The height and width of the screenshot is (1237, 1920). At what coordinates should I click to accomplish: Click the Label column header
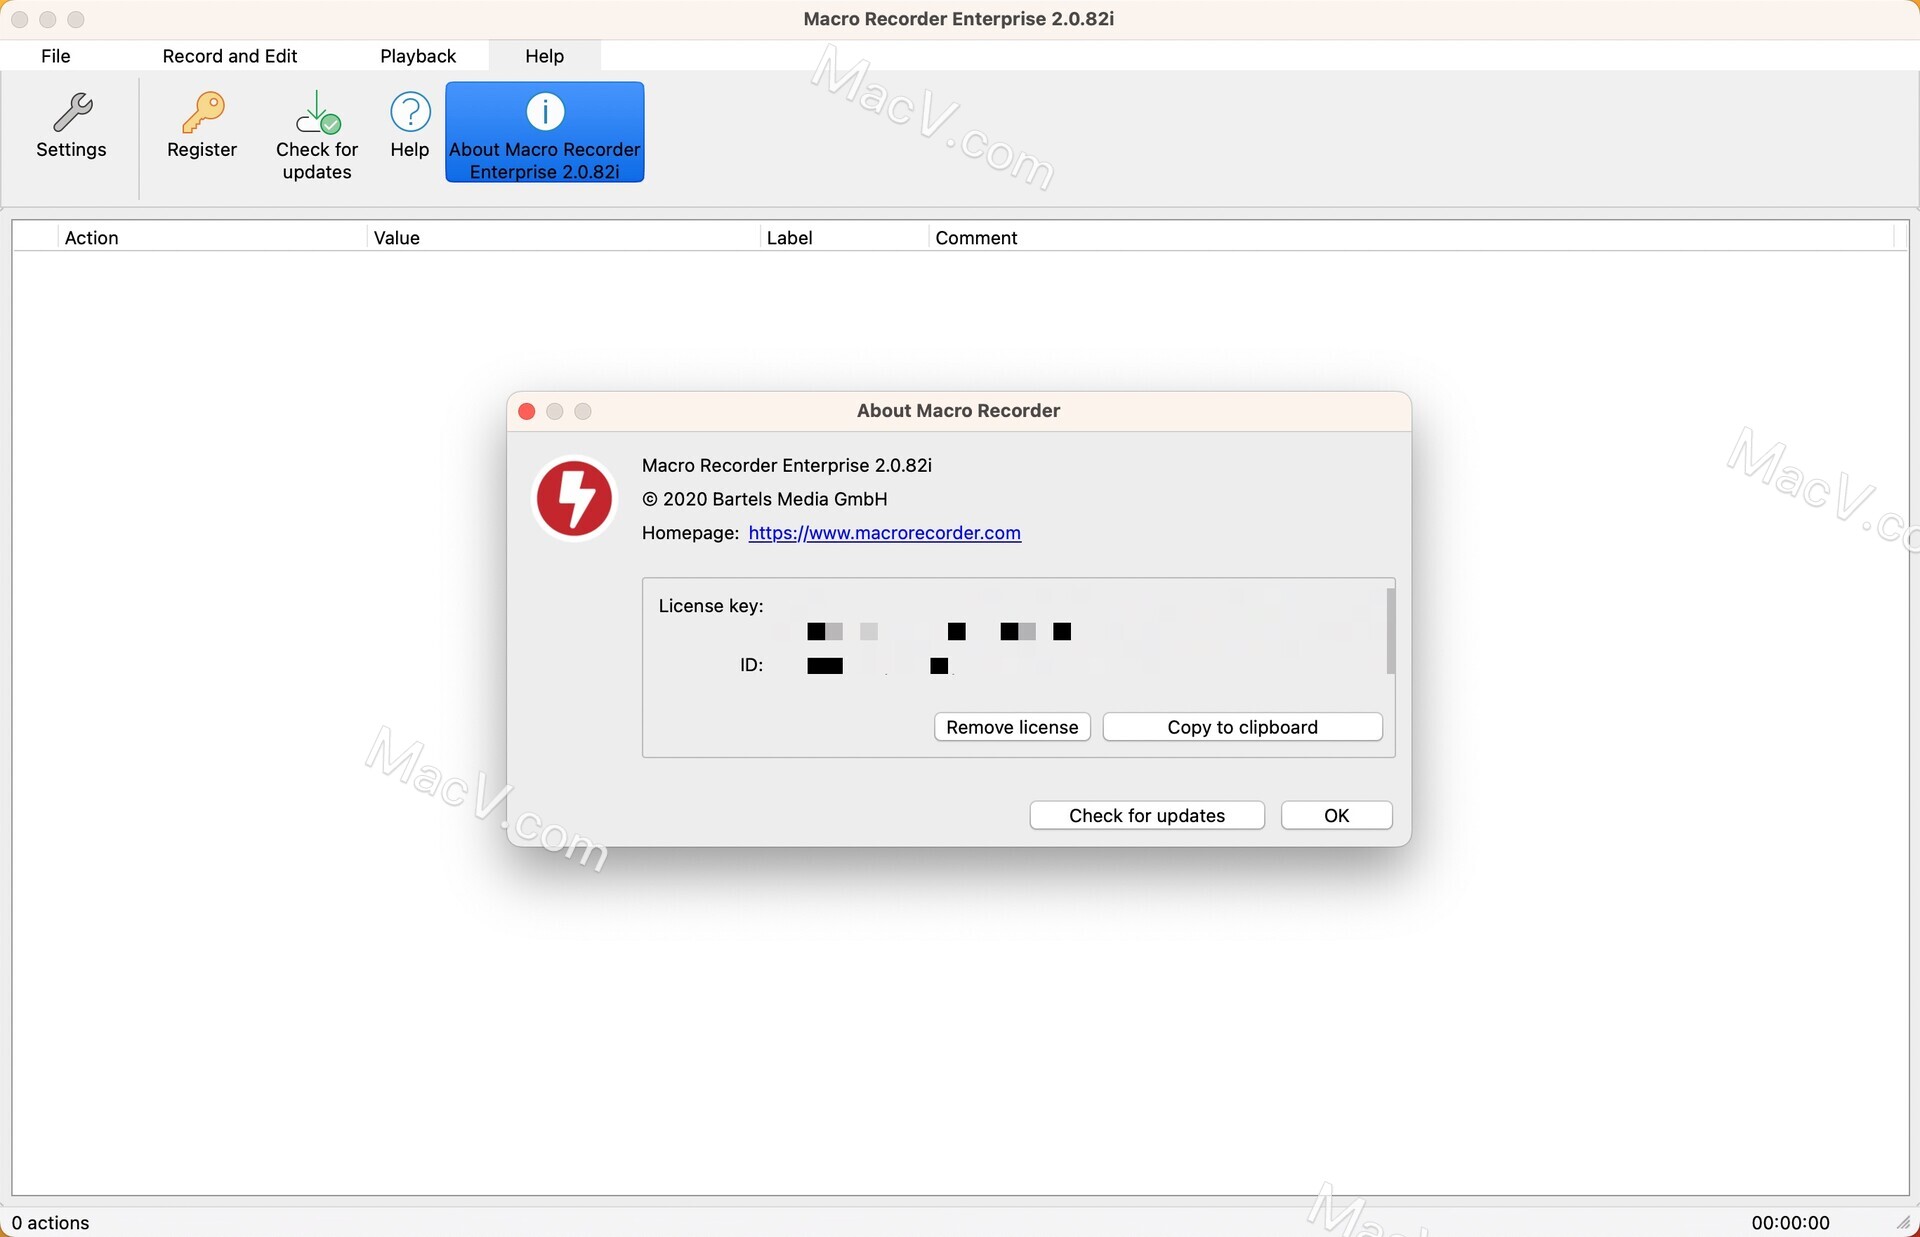[x=845, y=238]
